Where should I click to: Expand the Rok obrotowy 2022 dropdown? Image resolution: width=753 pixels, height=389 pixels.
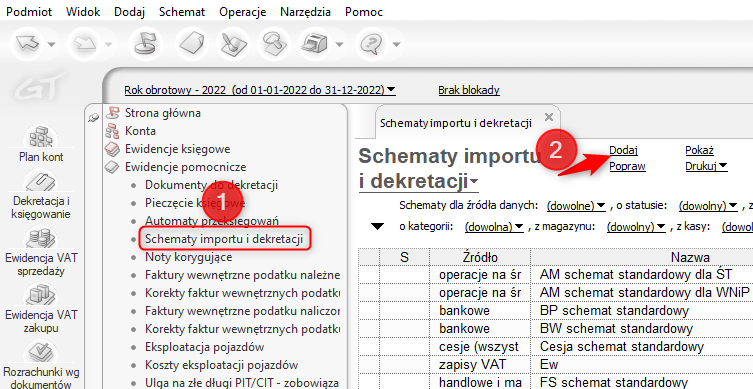click(x=260, y=90)
